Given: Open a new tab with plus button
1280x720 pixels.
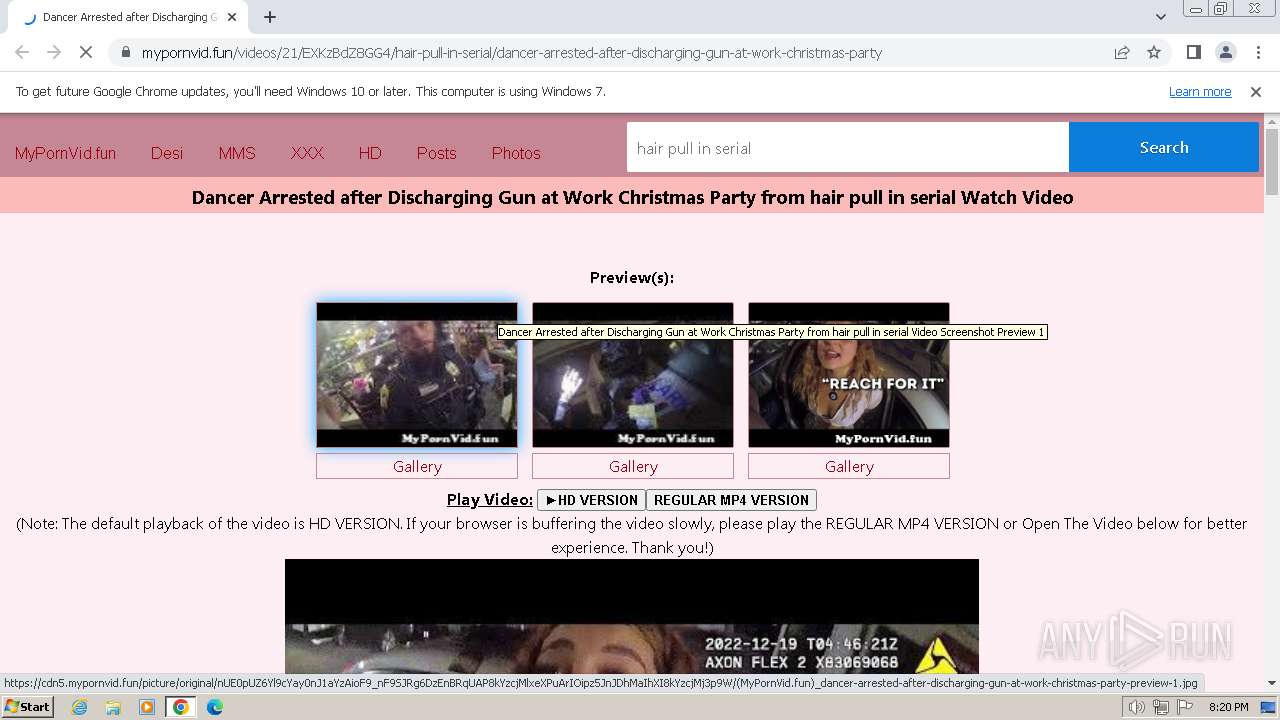Looking at the screenshot, I should point(270,17).
